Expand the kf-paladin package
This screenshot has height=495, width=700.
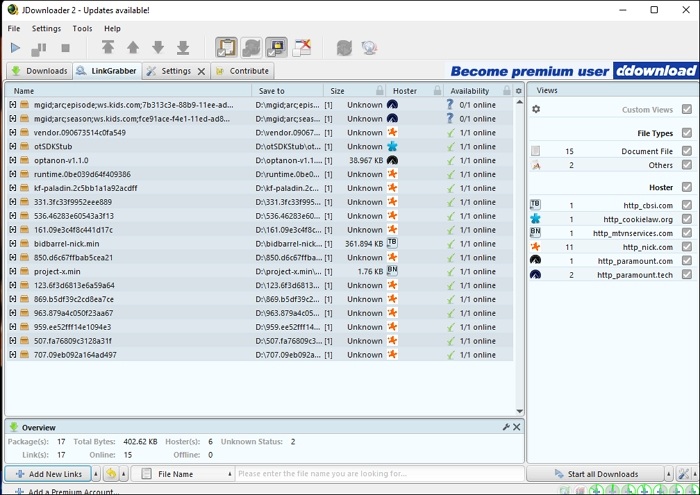coord(12,187)
